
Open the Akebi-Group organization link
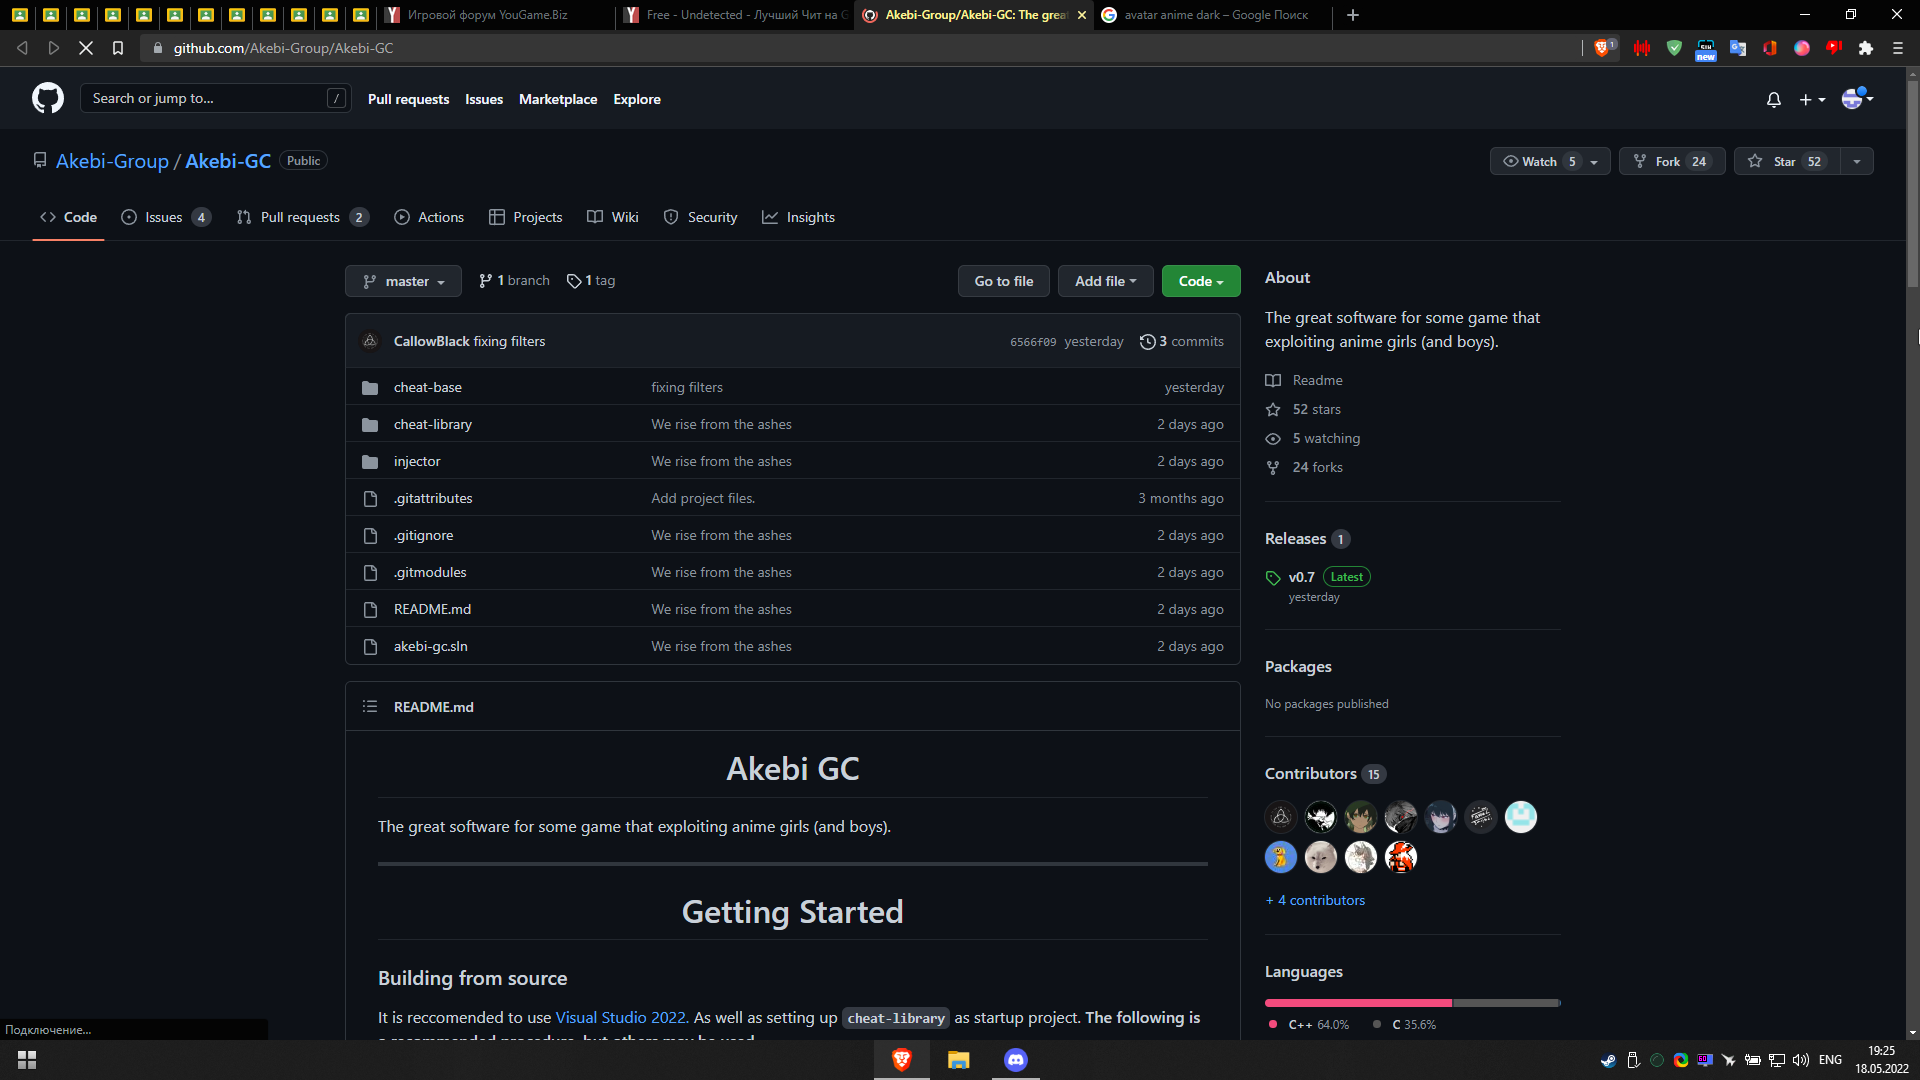[112, 161]
